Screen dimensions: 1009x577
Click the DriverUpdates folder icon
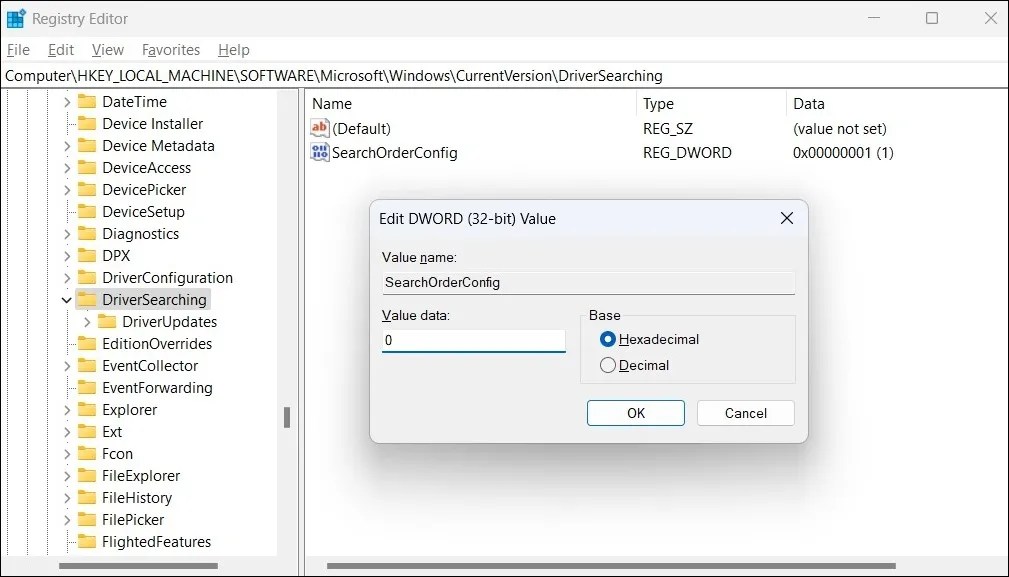(x=107, y=321)
